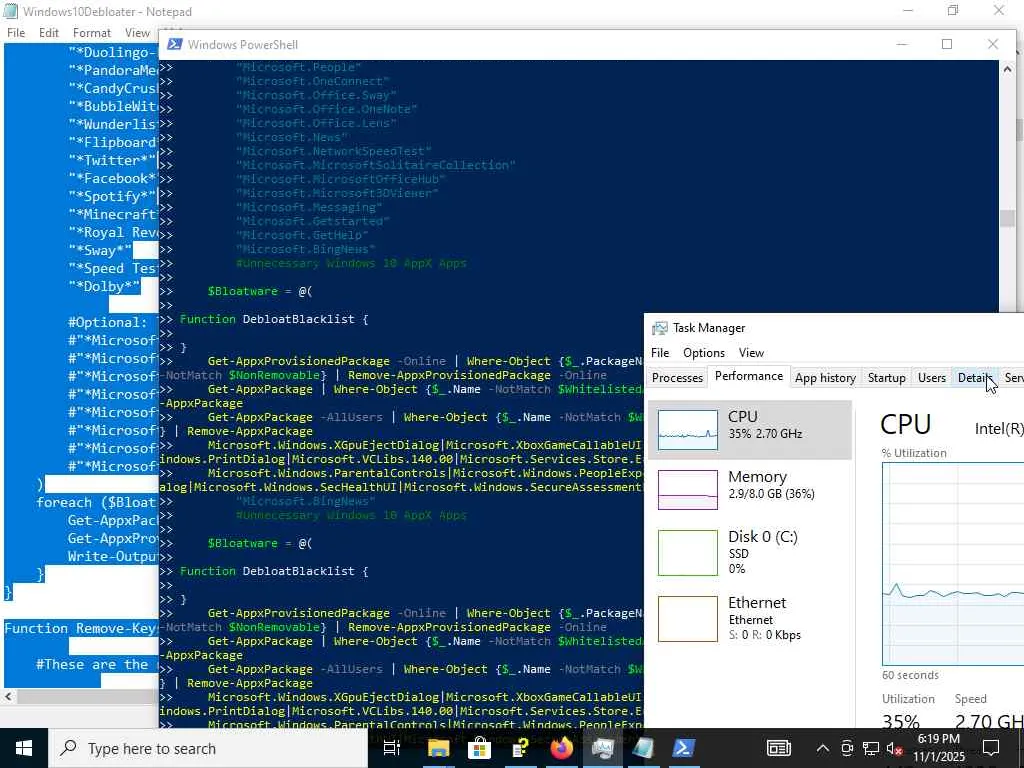Click the muted volume tray icon

click(895, 748)
